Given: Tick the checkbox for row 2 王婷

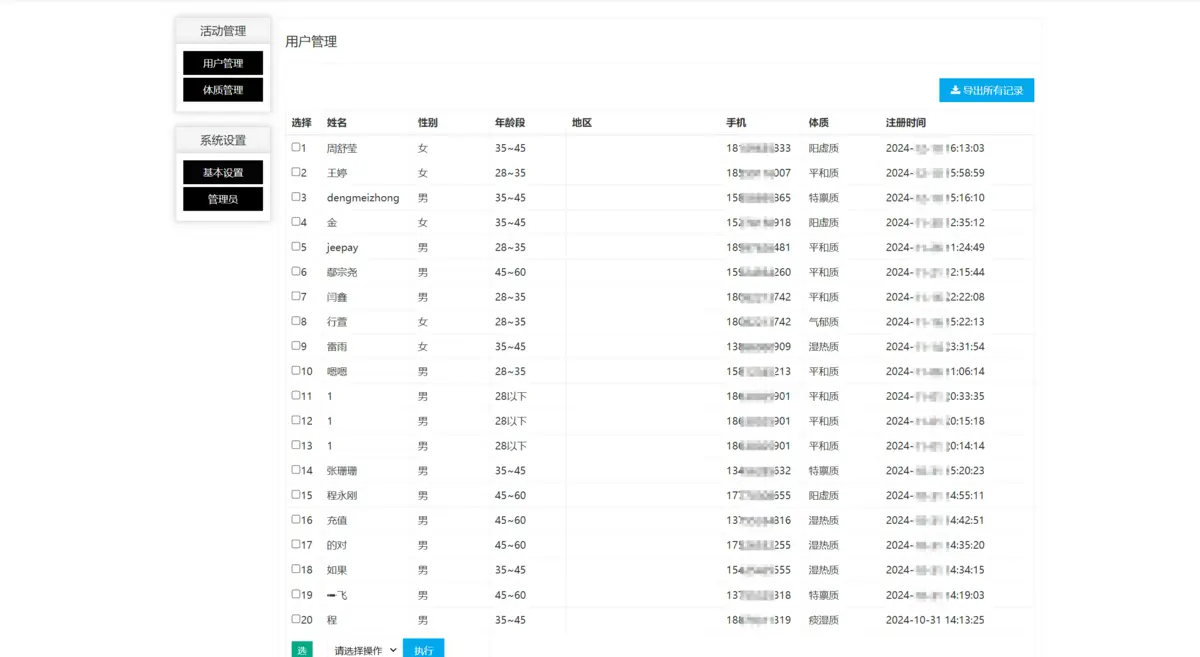Looking at the screenshot, I should (296, 172).
